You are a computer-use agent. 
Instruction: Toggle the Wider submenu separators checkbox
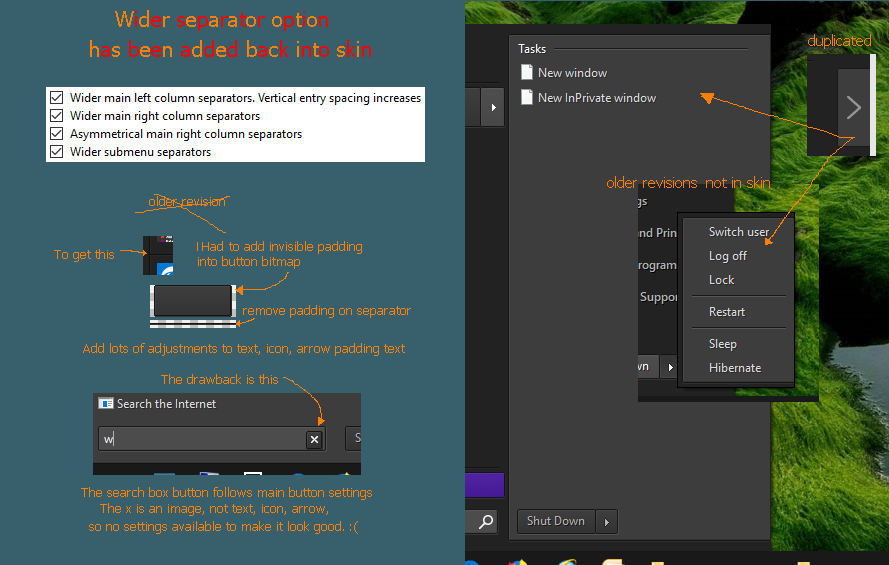pyautogui.click(x=57, y=152)
